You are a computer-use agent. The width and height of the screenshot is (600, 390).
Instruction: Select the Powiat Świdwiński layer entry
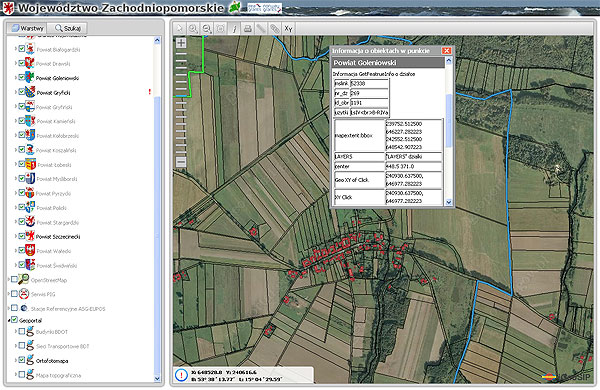pyautogui.click(x=57, y=265)
